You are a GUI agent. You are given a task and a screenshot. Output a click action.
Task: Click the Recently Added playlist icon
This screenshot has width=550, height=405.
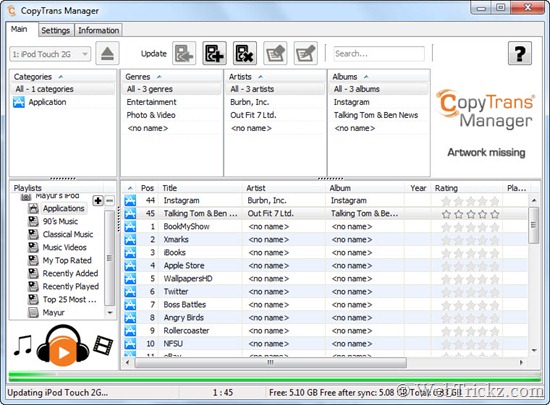(33, 273)
